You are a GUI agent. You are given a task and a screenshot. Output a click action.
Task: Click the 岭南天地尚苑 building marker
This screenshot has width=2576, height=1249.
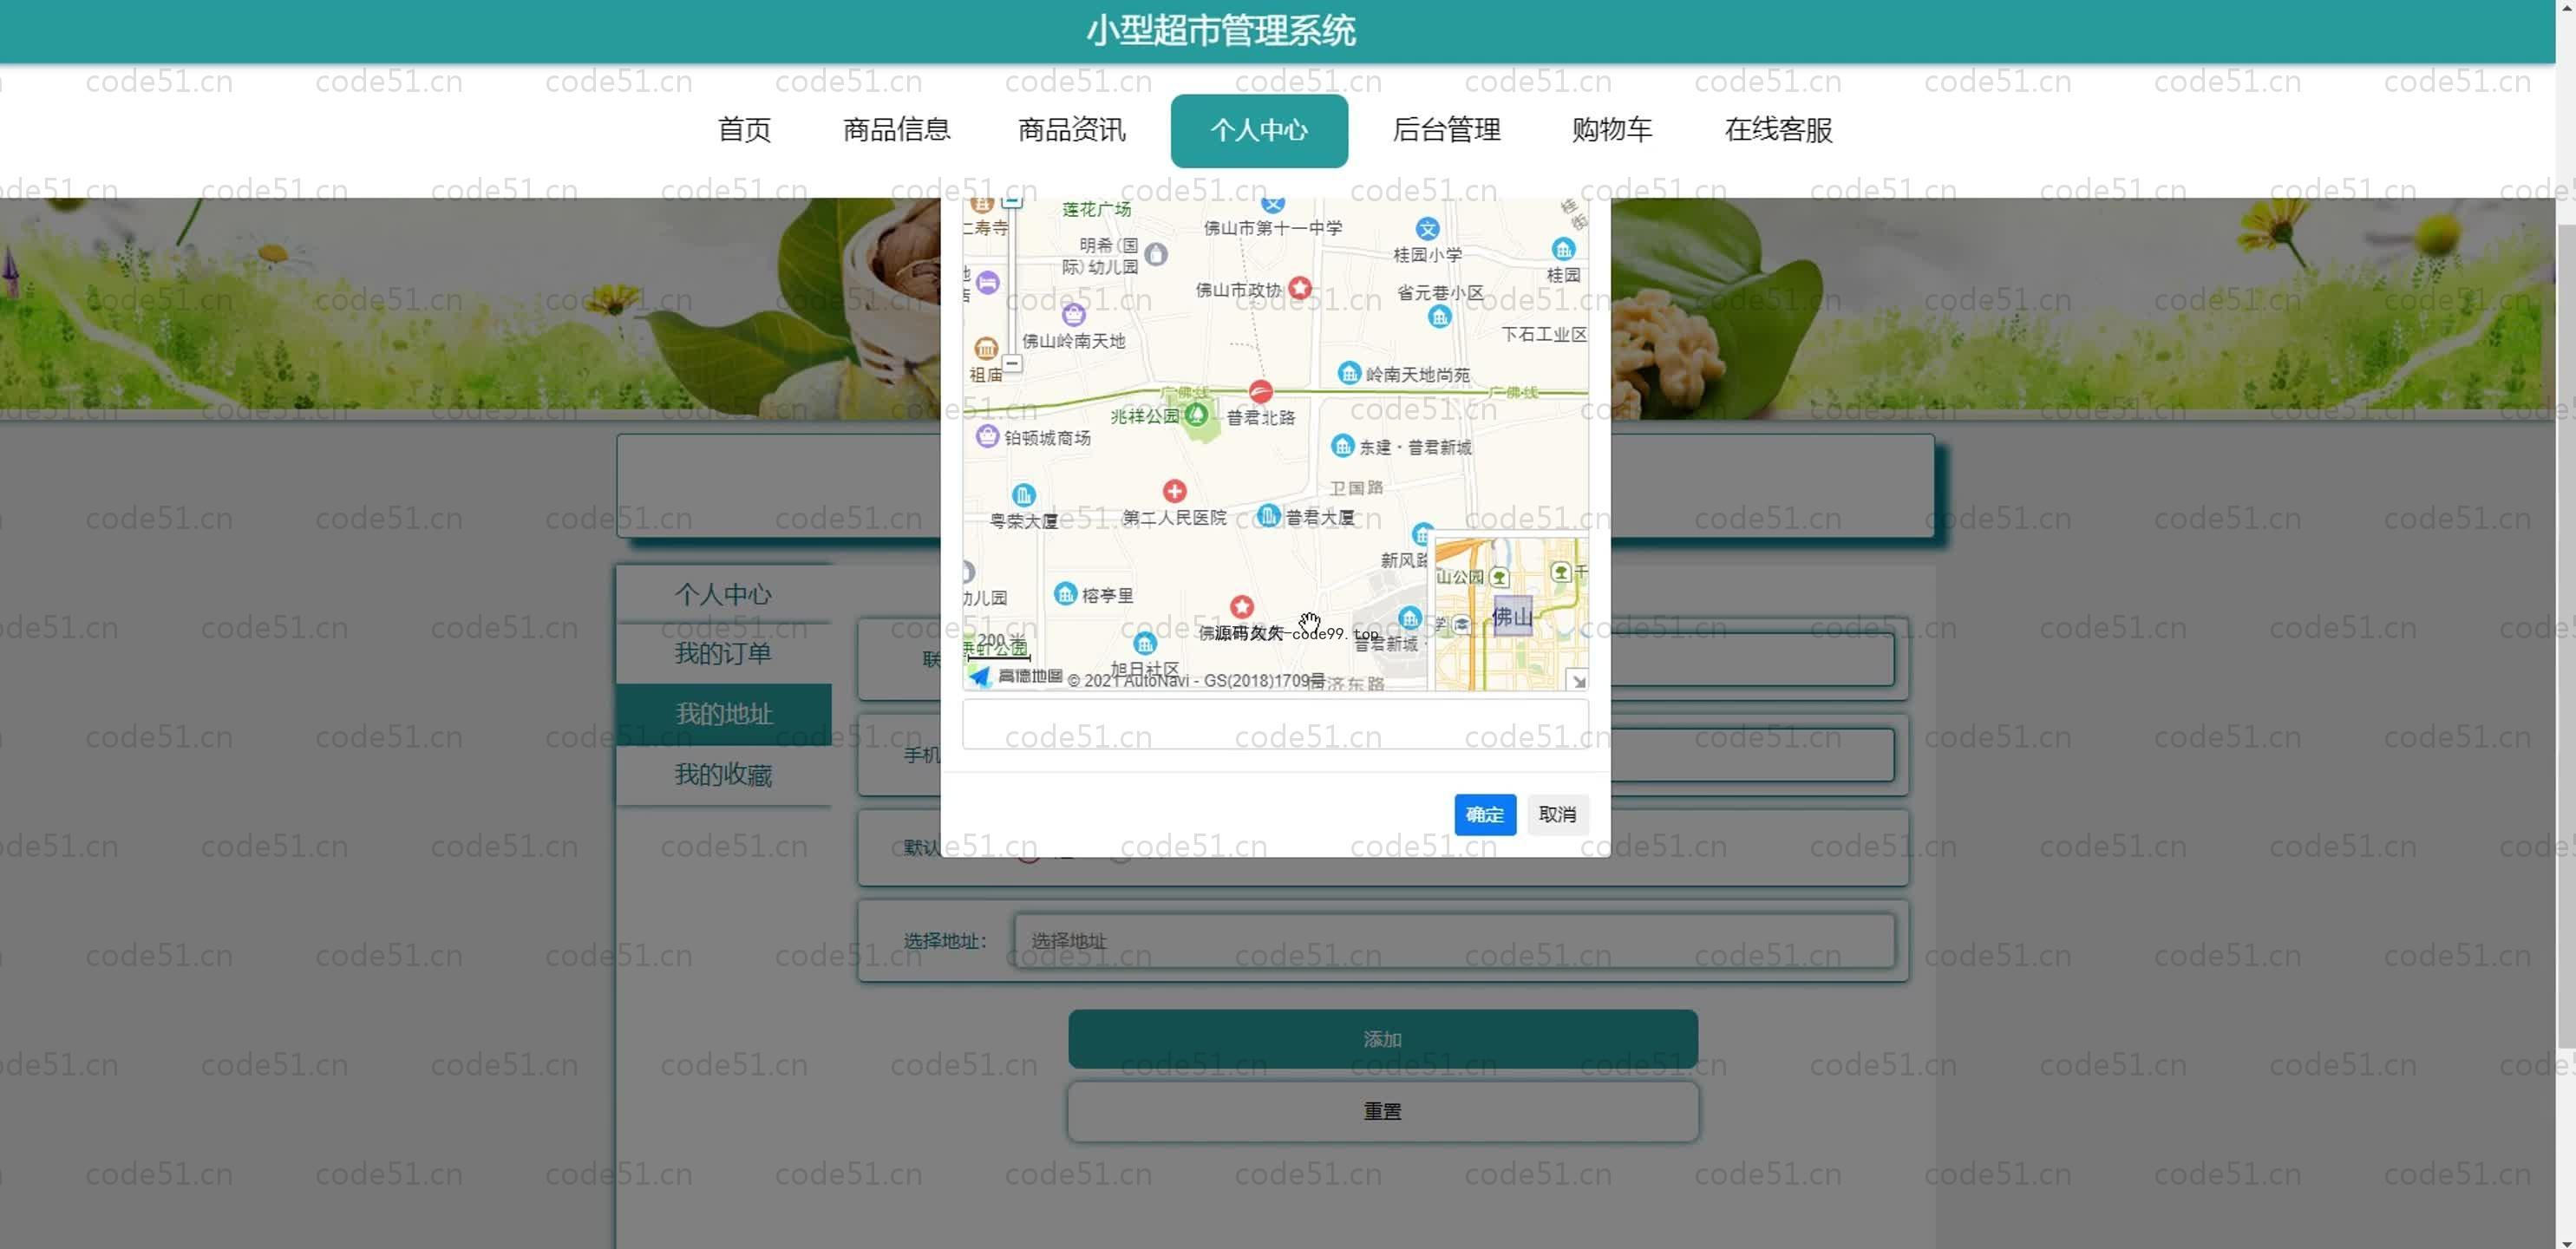click(x=1348, y=373)
